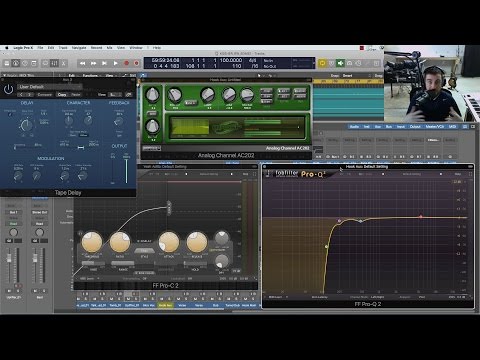Open the User Default preset menu
This screenshot has height=360, width=480.
tap(49, 87)
